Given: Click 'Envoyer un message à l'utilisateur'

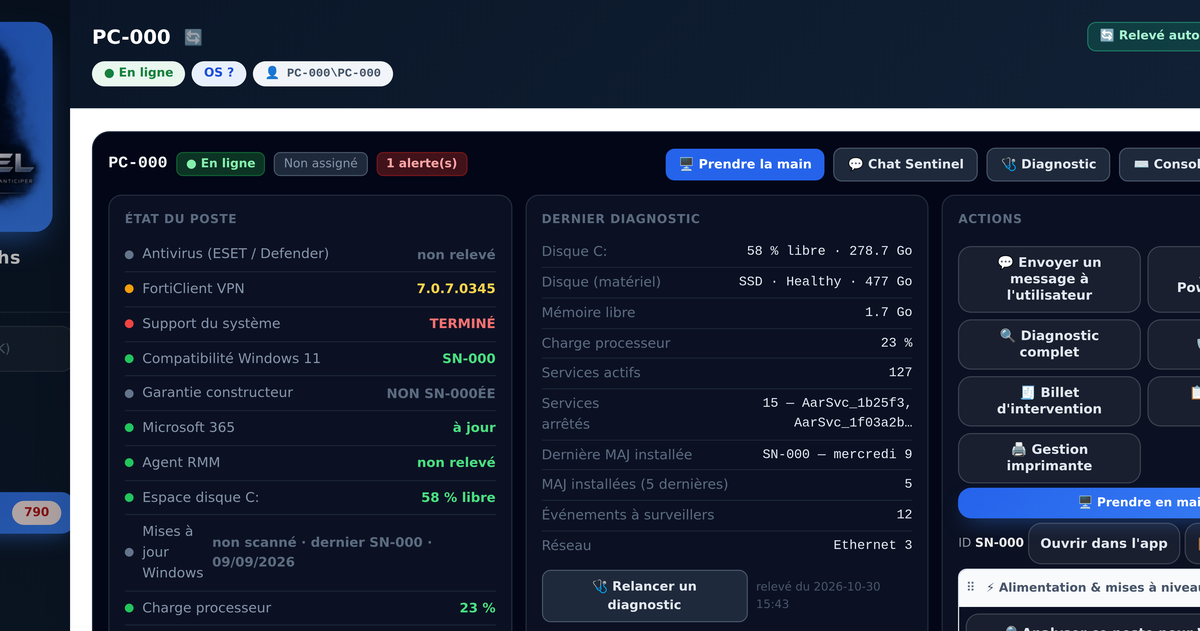Looking at the screenshot, I should tap(1049, 279).
